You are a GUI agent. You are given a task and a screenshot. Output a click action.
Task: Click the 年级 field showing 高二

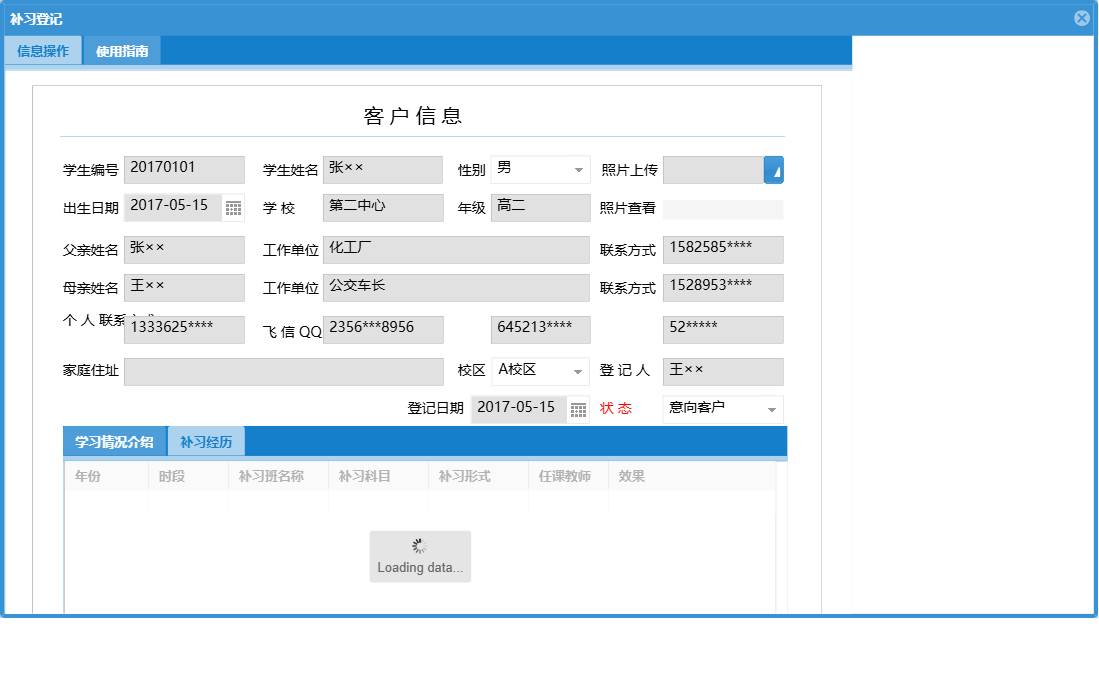click(540, 208)
